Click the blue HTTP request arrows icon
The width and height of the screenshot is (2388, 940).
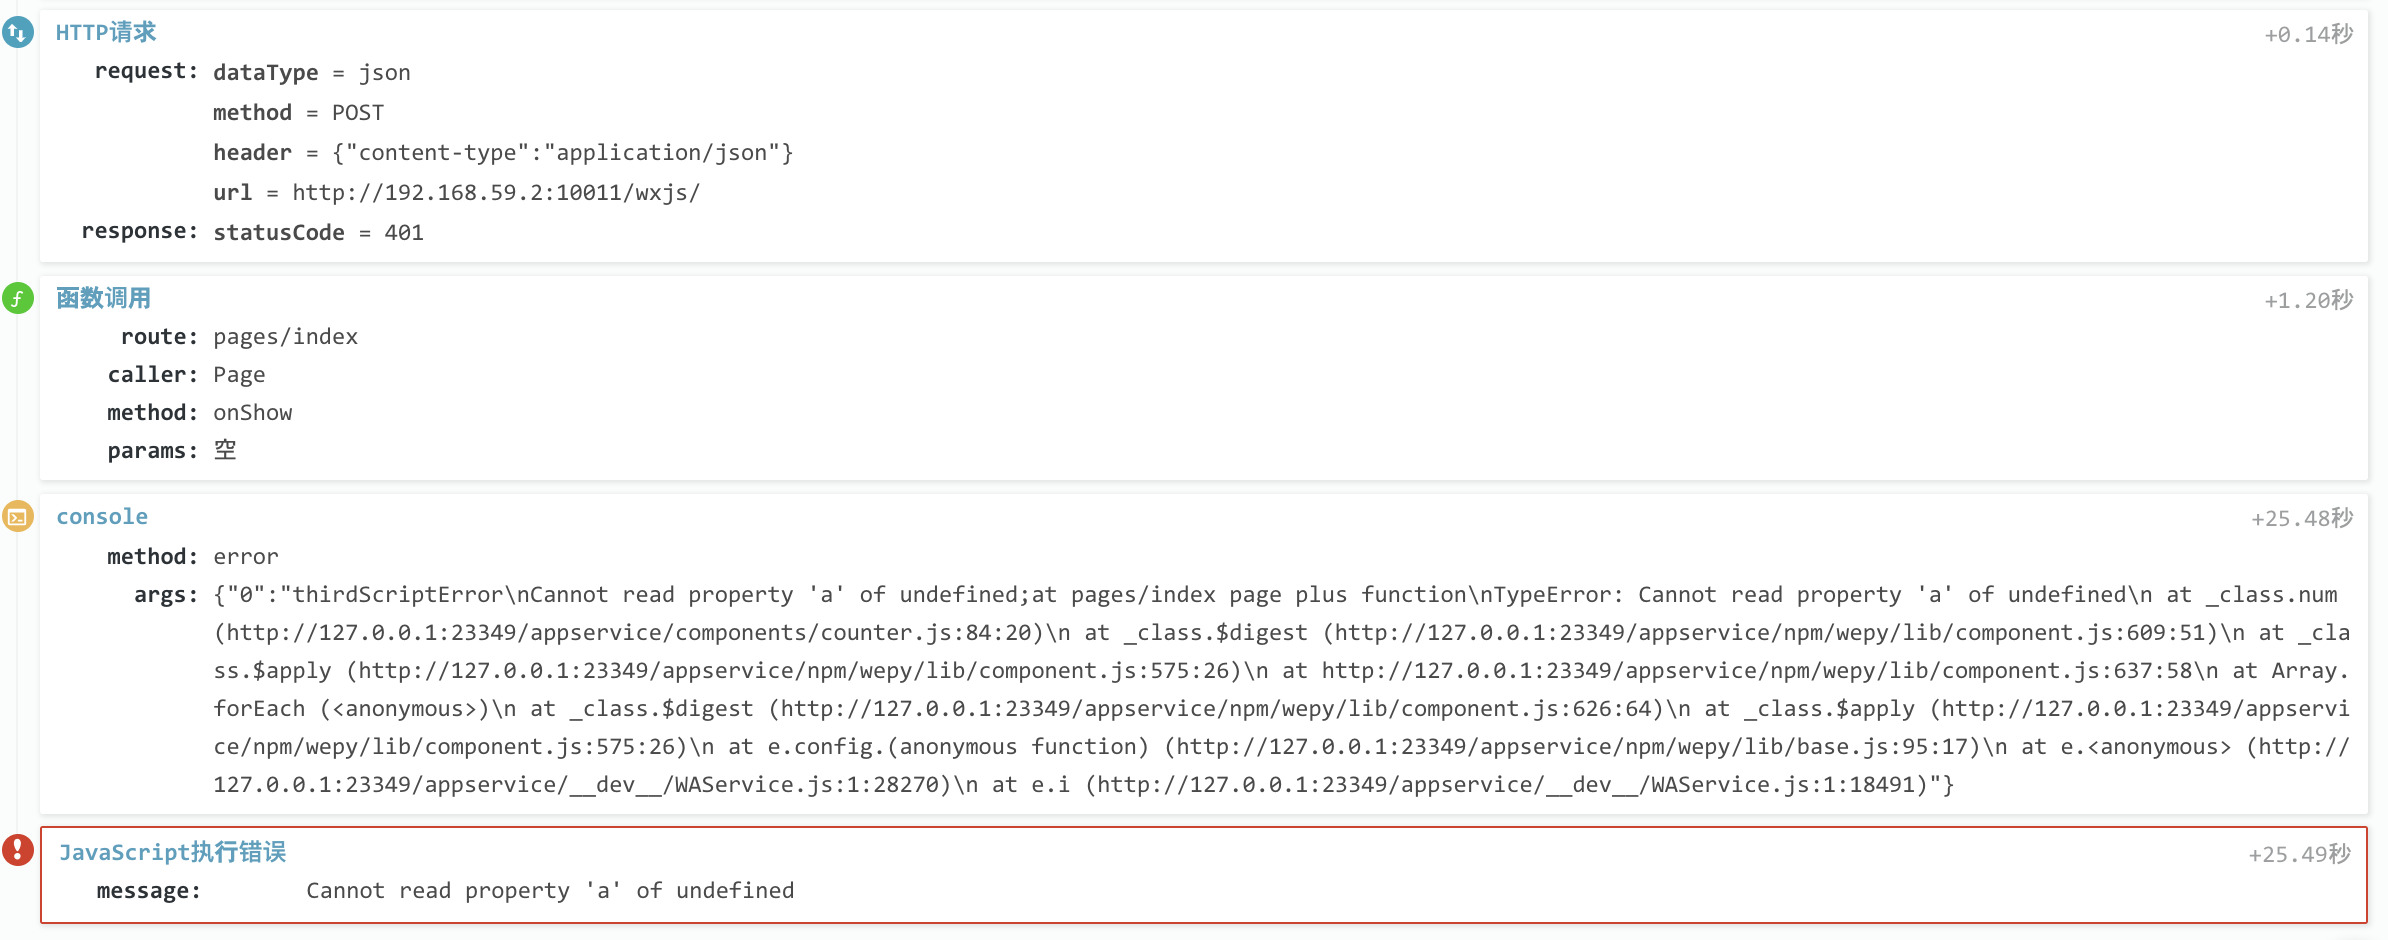pos(17,33)
